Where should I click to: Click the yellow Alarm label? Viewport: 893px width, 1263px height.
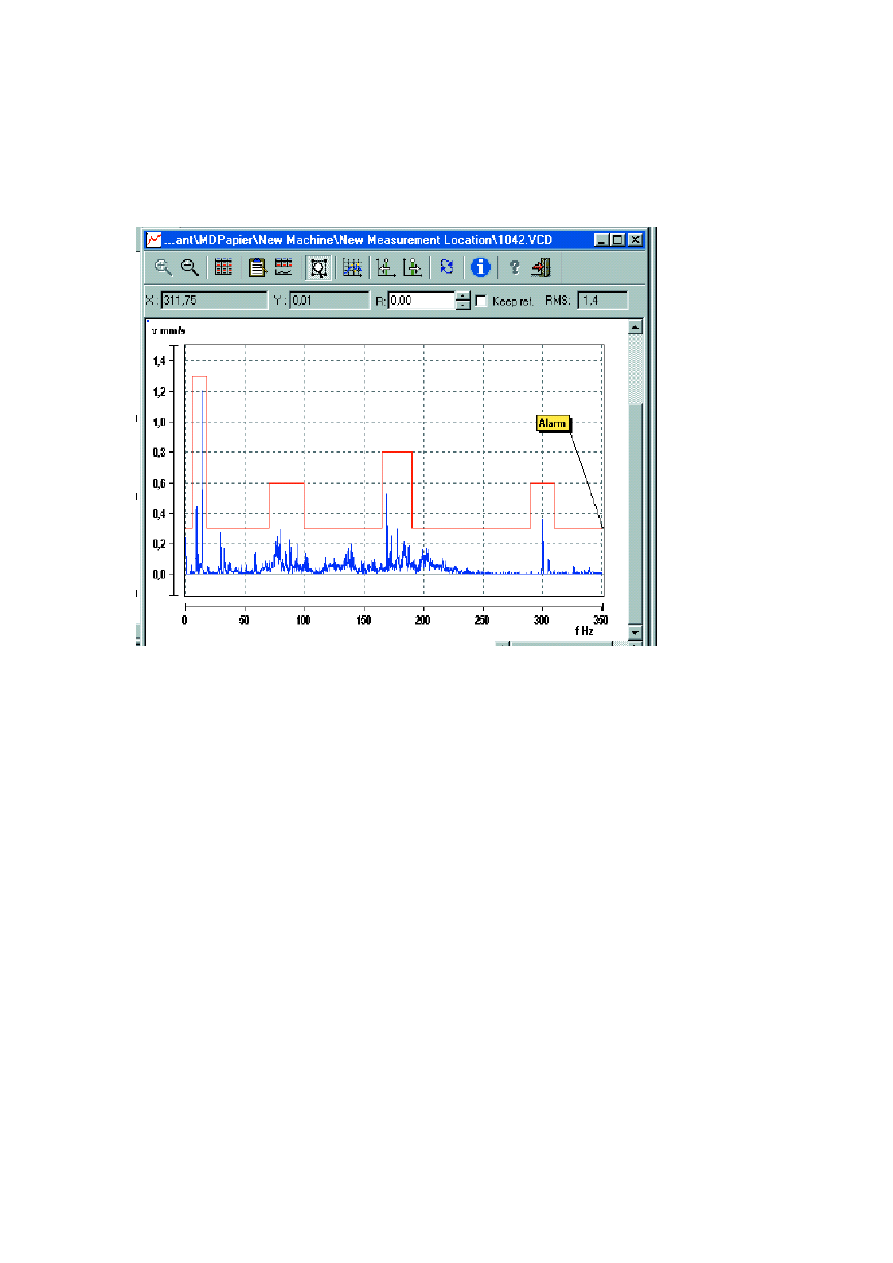click(553, 424)
